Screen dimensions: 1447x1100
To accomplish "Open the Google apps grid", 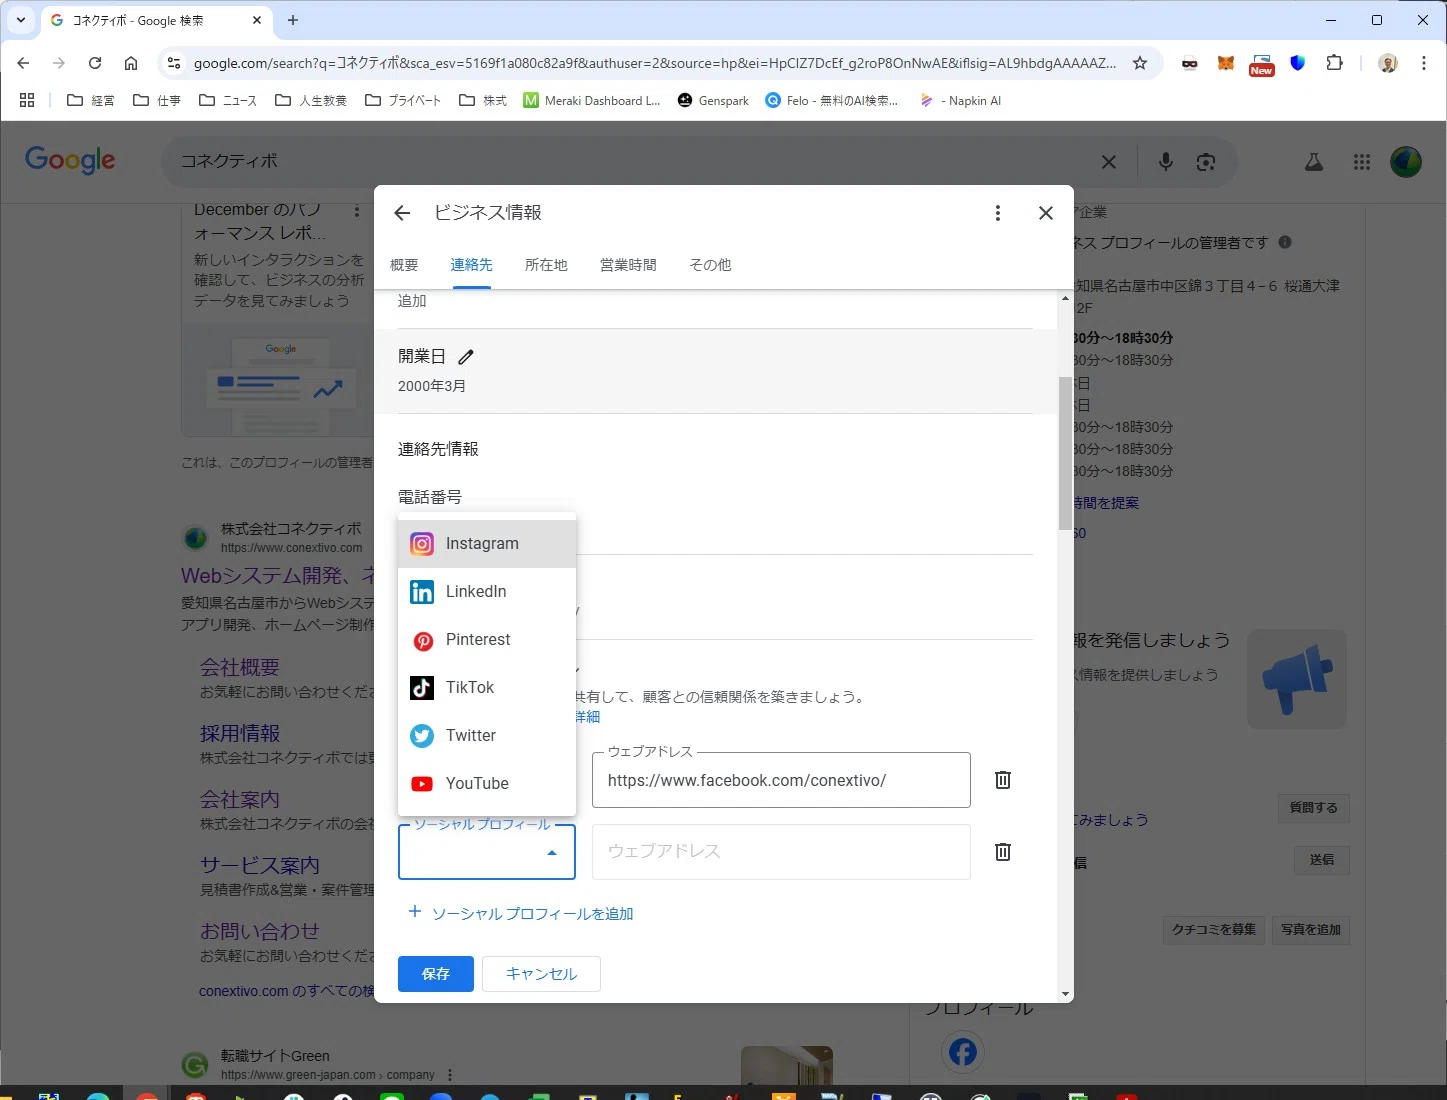I will pyautogui.click(x=1362, y=162).
